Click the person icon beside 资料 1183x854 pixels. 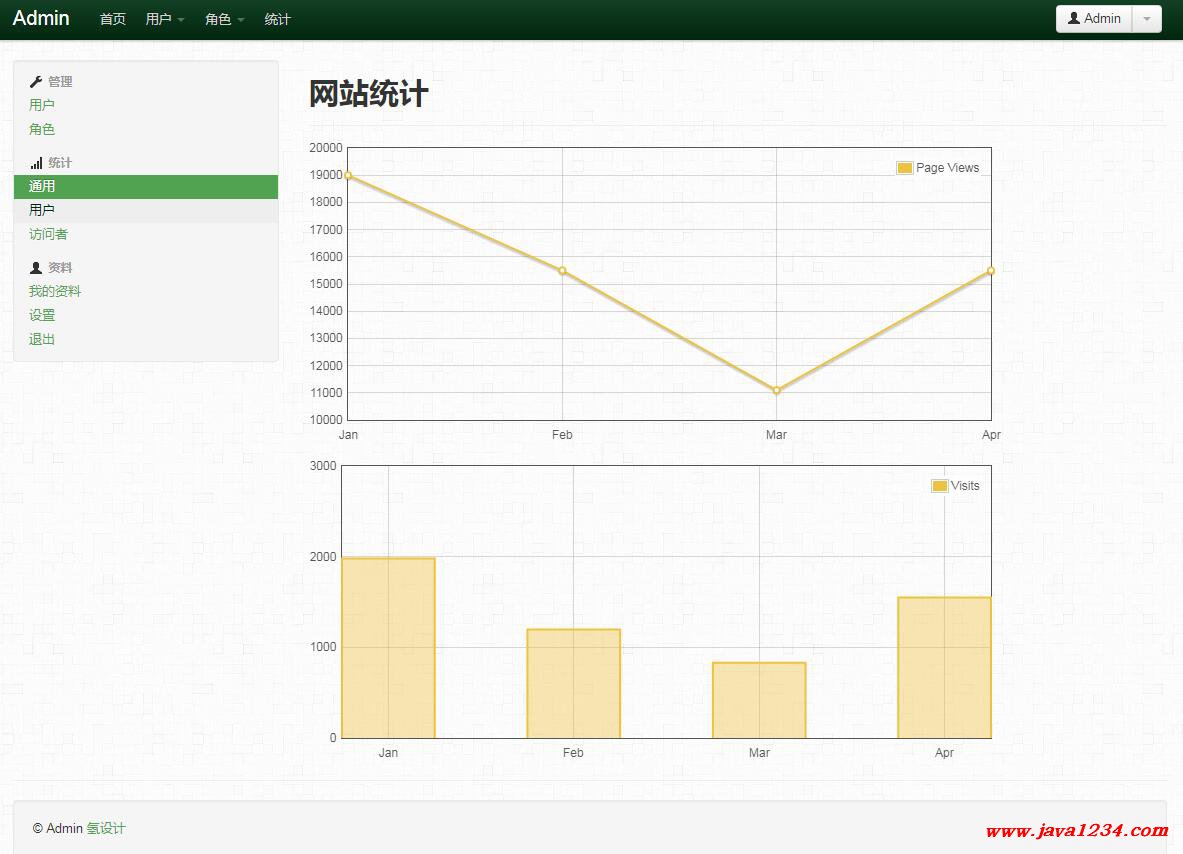click(35, 268)
